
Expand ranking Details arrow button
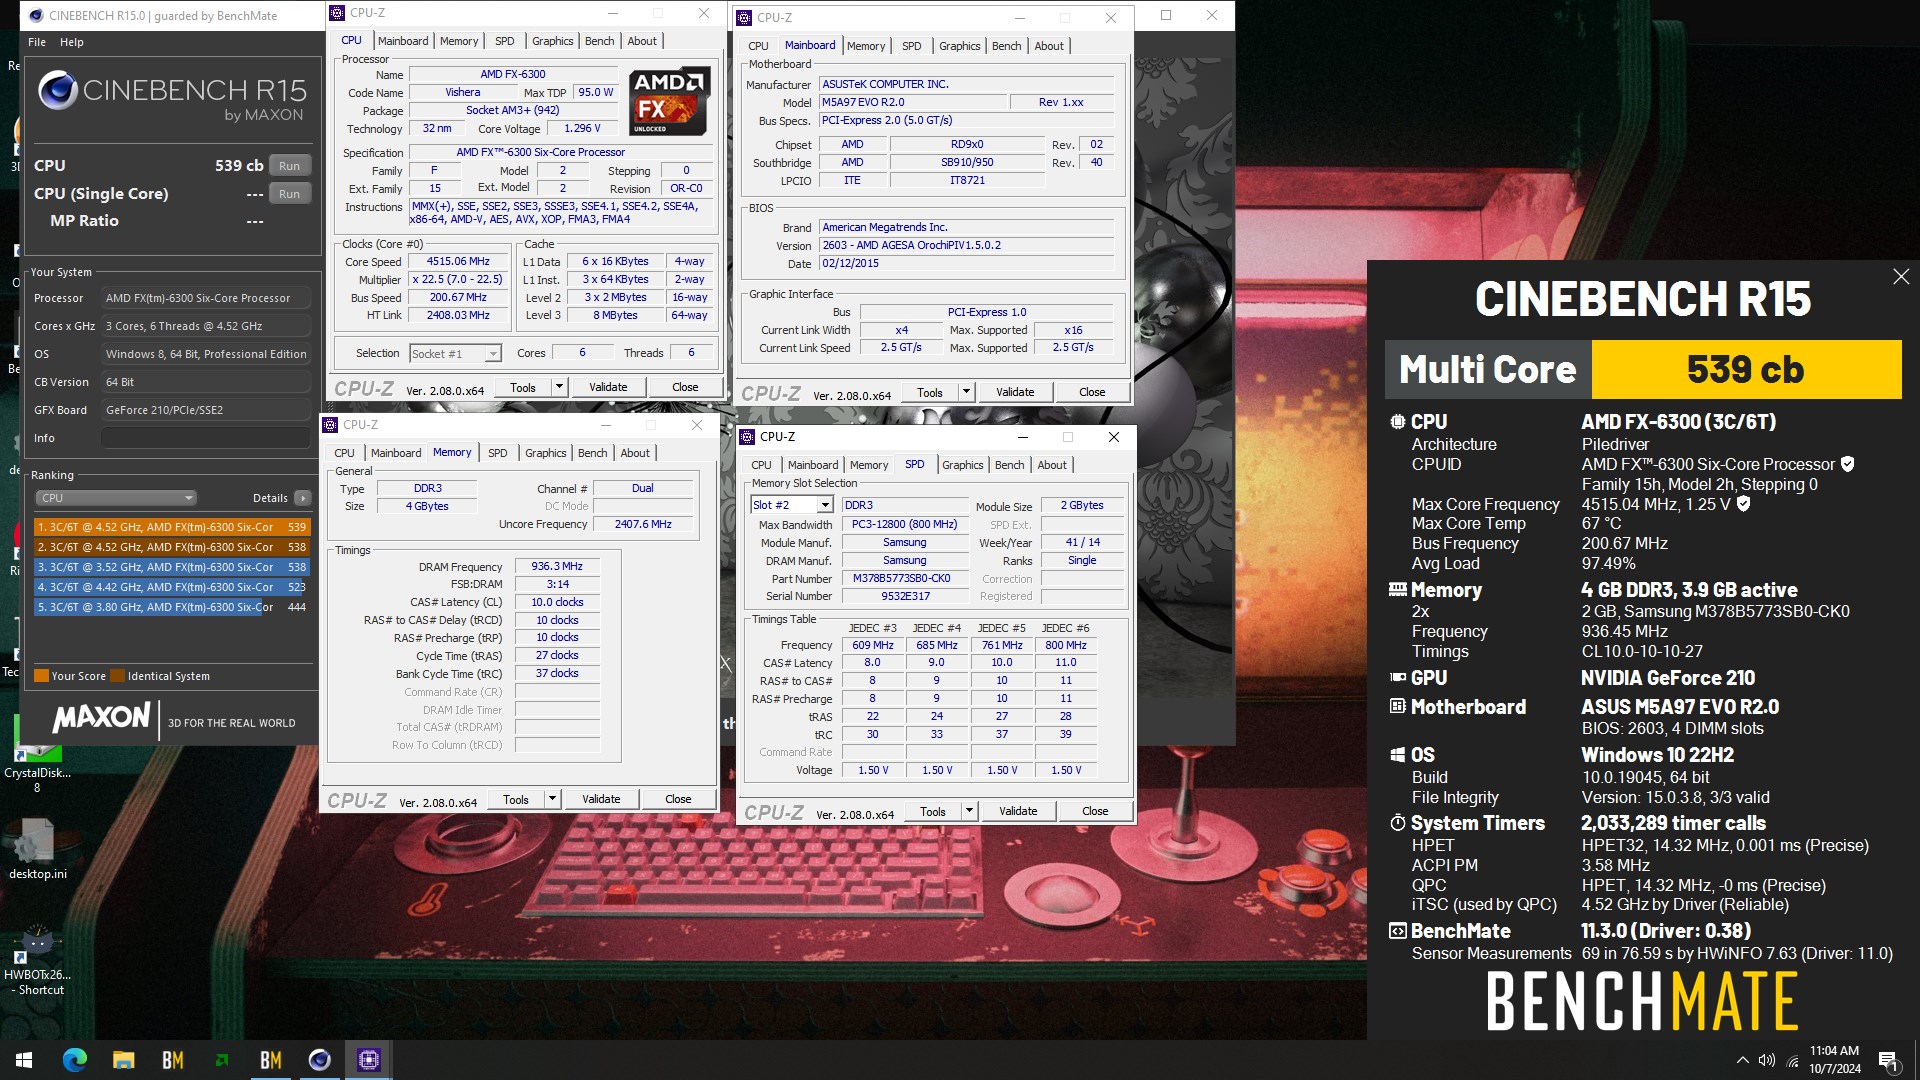click(x=303, y=498)
